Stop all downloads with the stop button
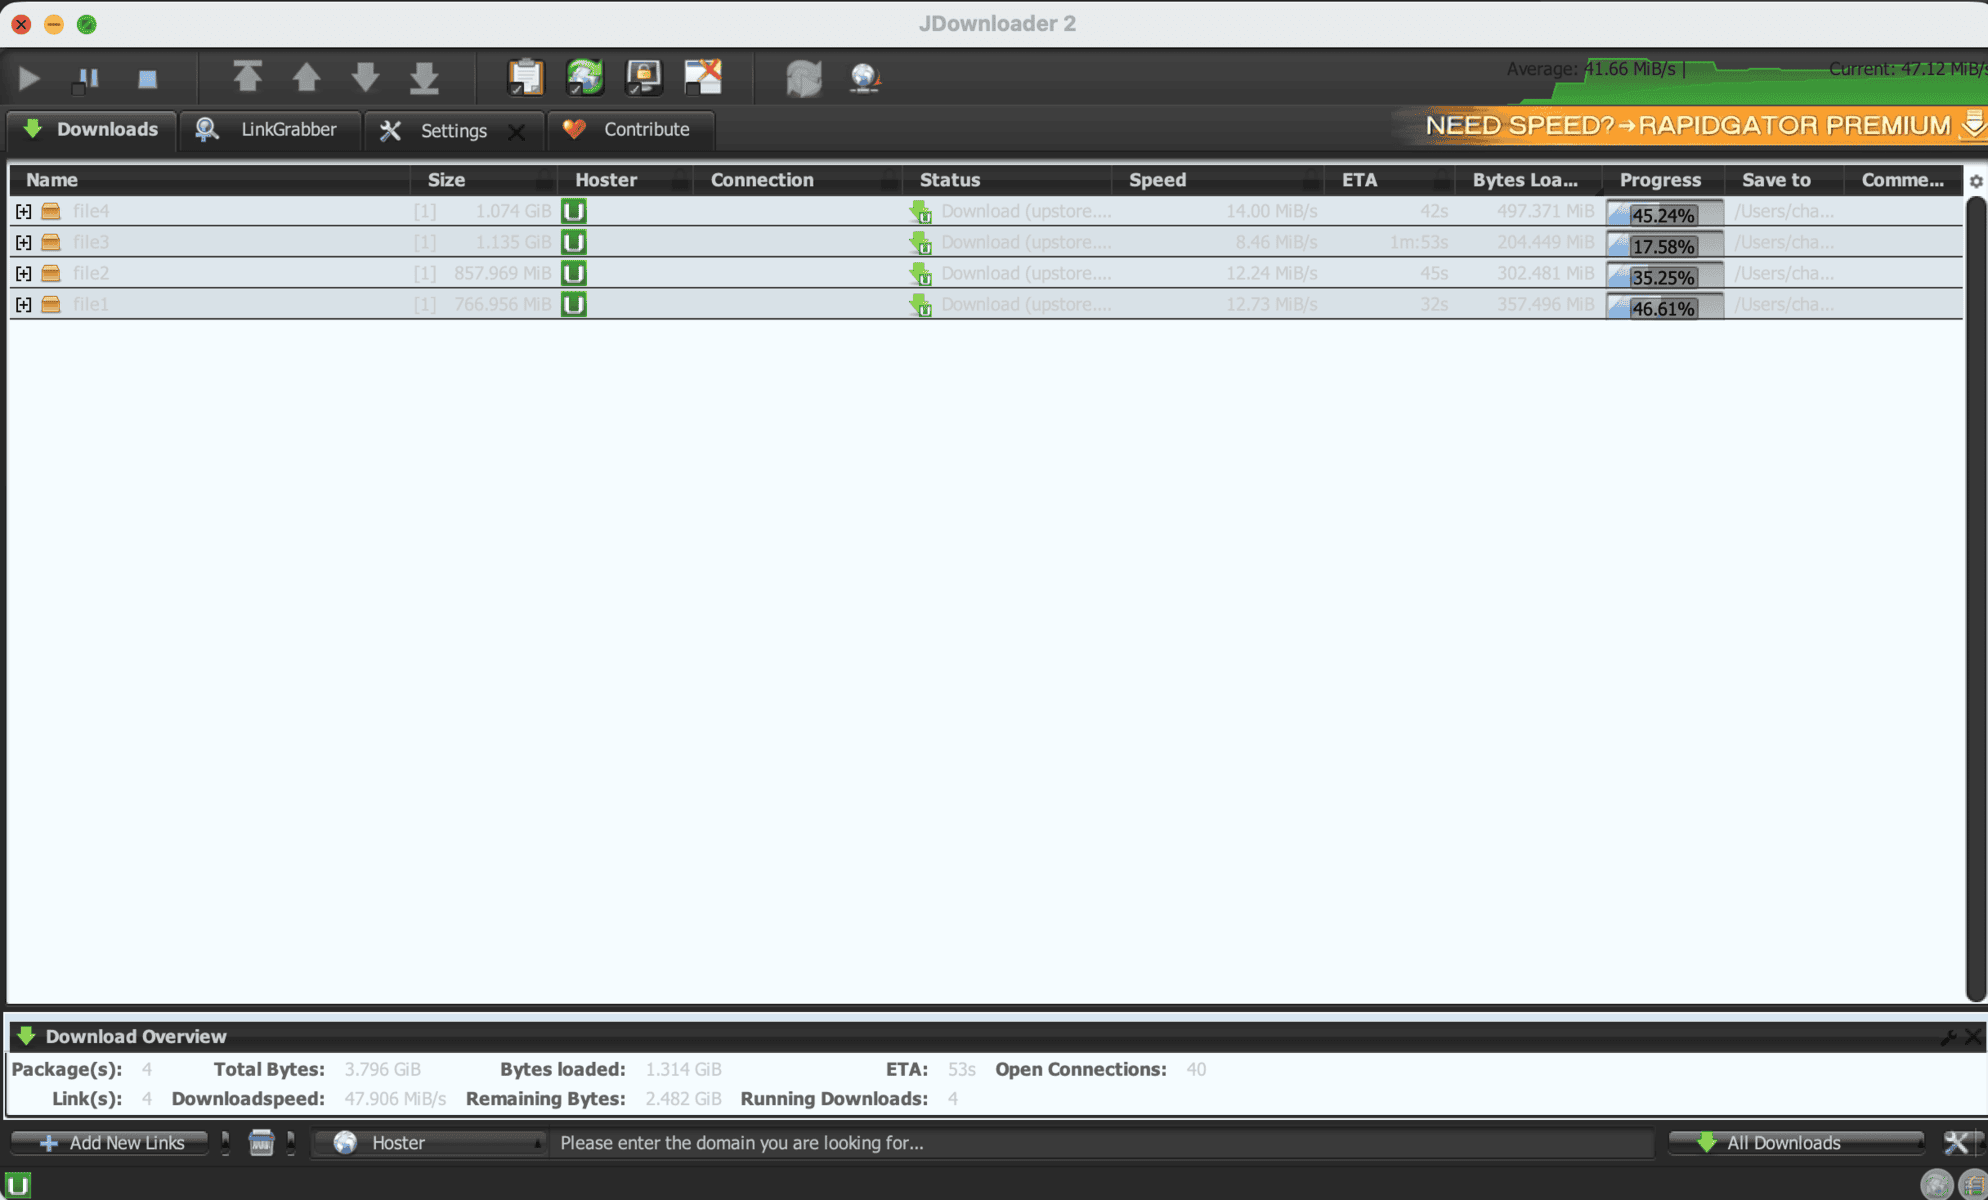The height and width of the screenshot is (1200, 1988). (147, 78)
